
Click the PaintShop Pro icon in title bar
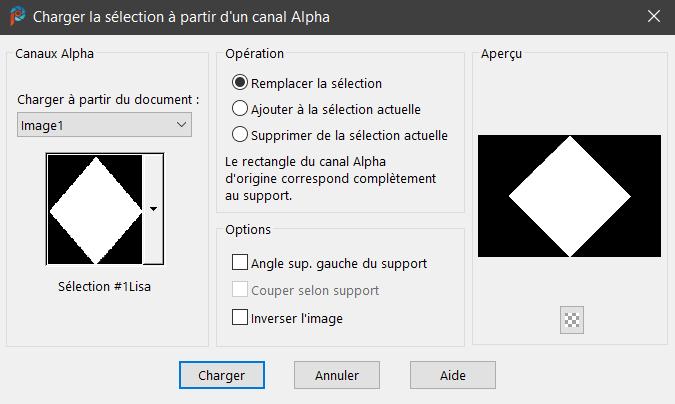pyautogui.click(x=17, y=17)
